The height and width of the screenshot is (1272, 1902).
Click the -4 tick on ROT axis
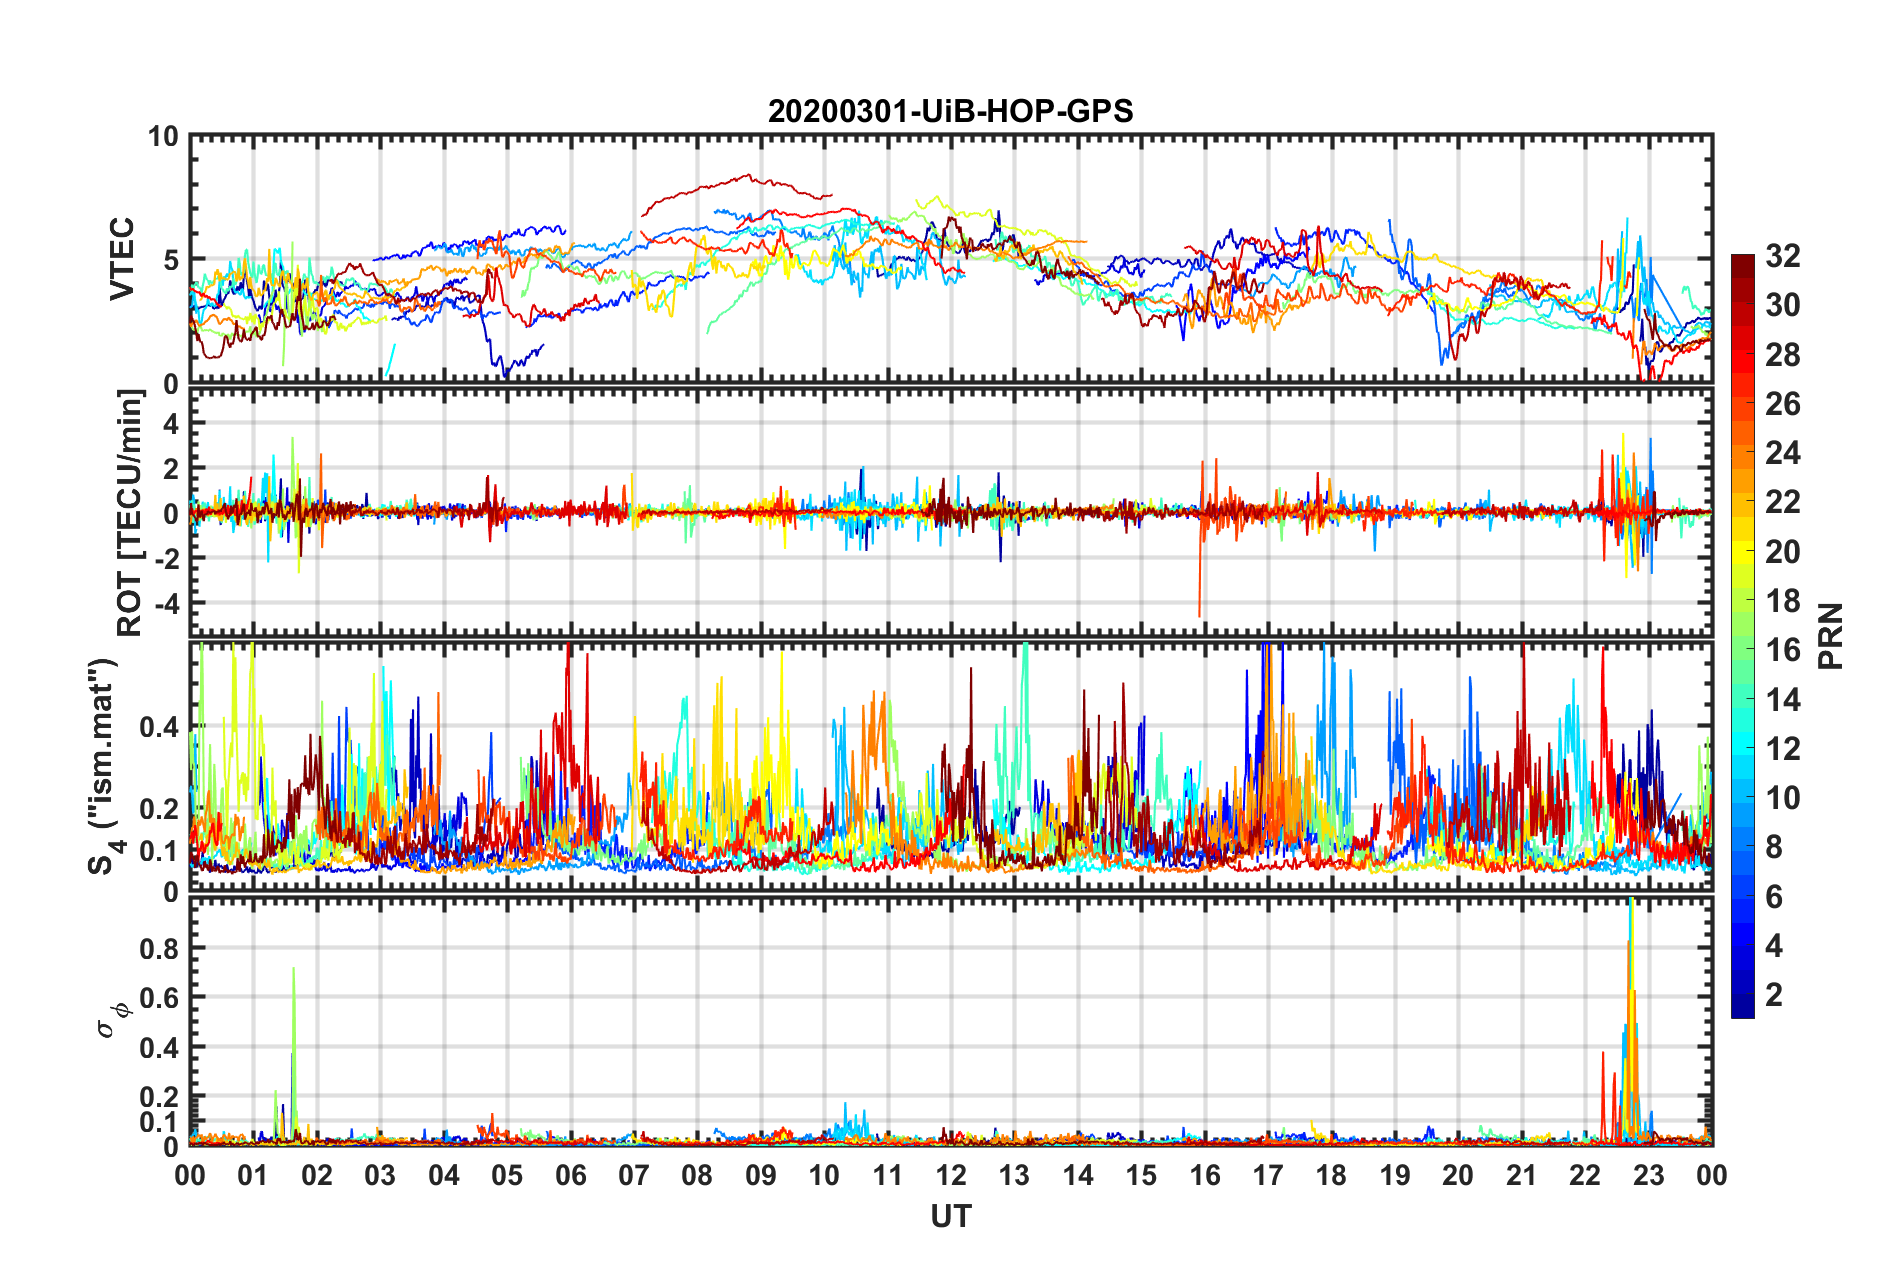click(166, 603)
